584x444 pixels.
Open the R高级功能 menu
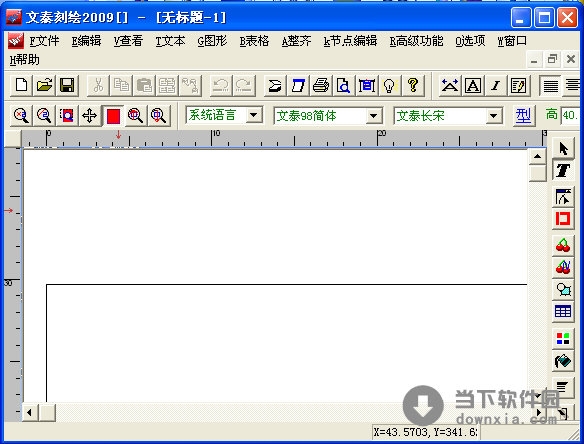click(416, 41)
